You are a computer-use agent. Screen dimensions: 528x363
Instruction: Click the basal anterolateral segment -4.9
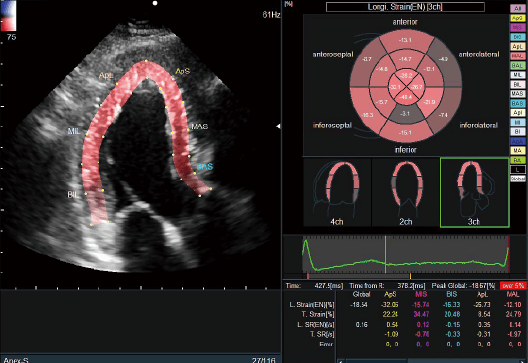tap(444, 59)
